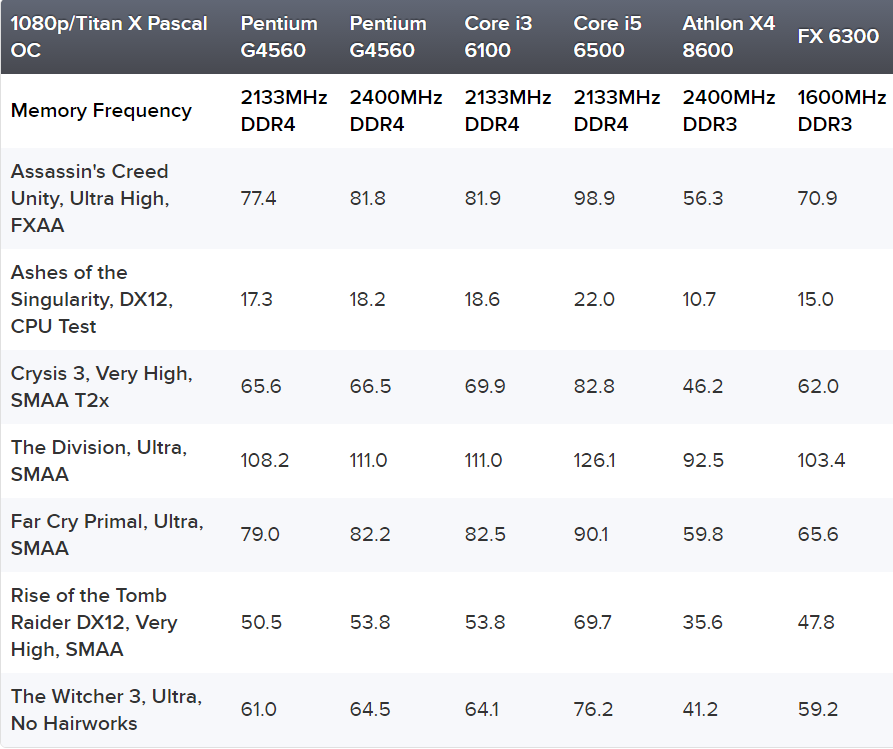
Task: Click the FX 6300 column header
Action: pos(838,37)
